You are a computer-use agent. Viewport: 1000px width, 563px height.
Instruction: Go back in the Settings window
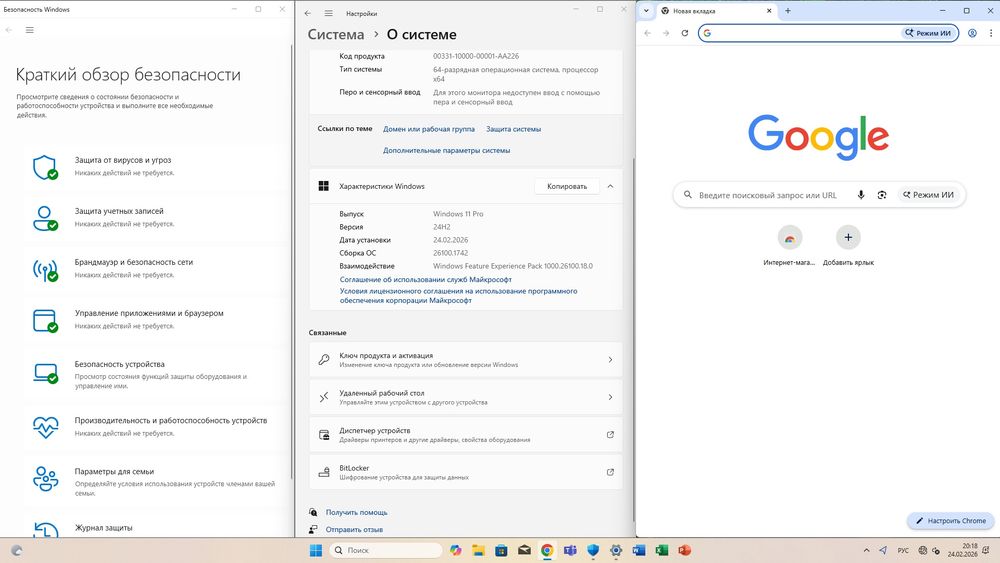(x=308, y=13)
